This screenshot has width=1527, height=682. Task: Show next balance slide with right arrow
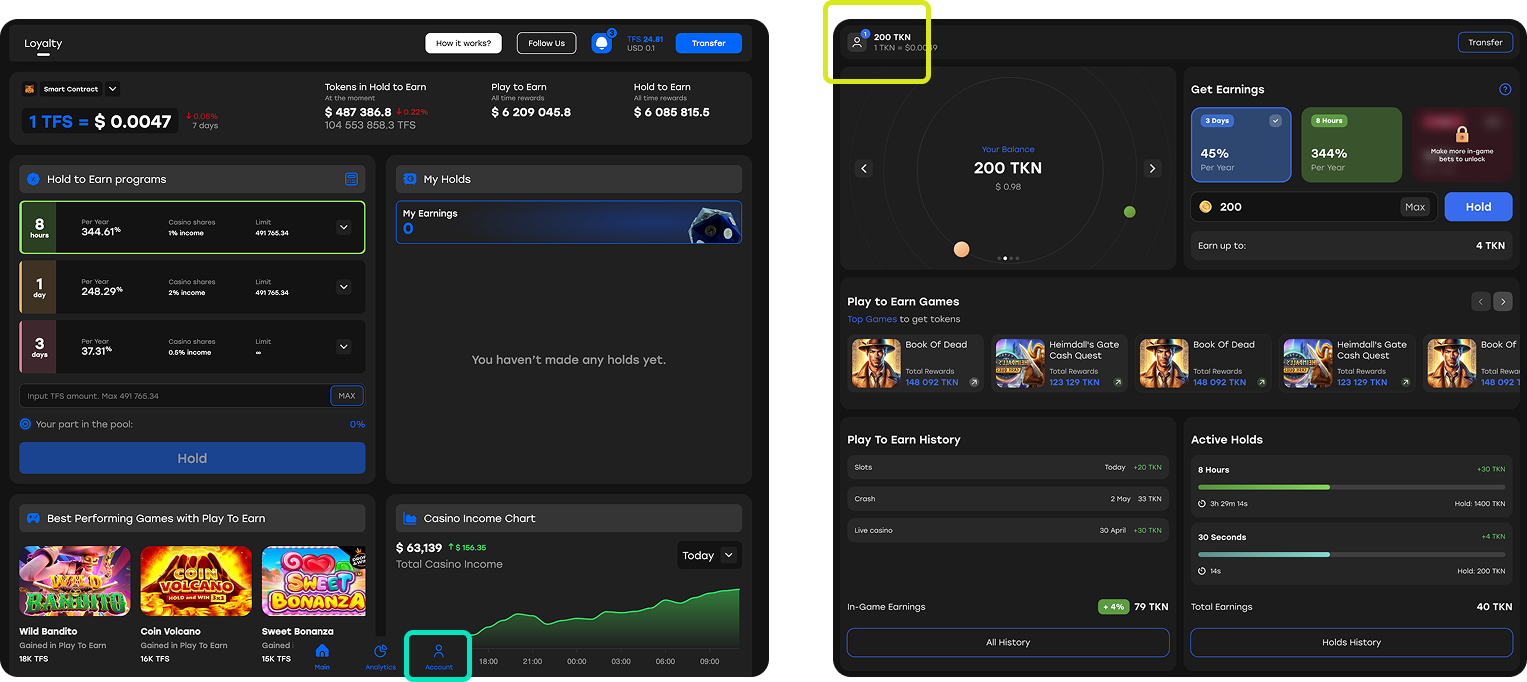(1152, 169)
